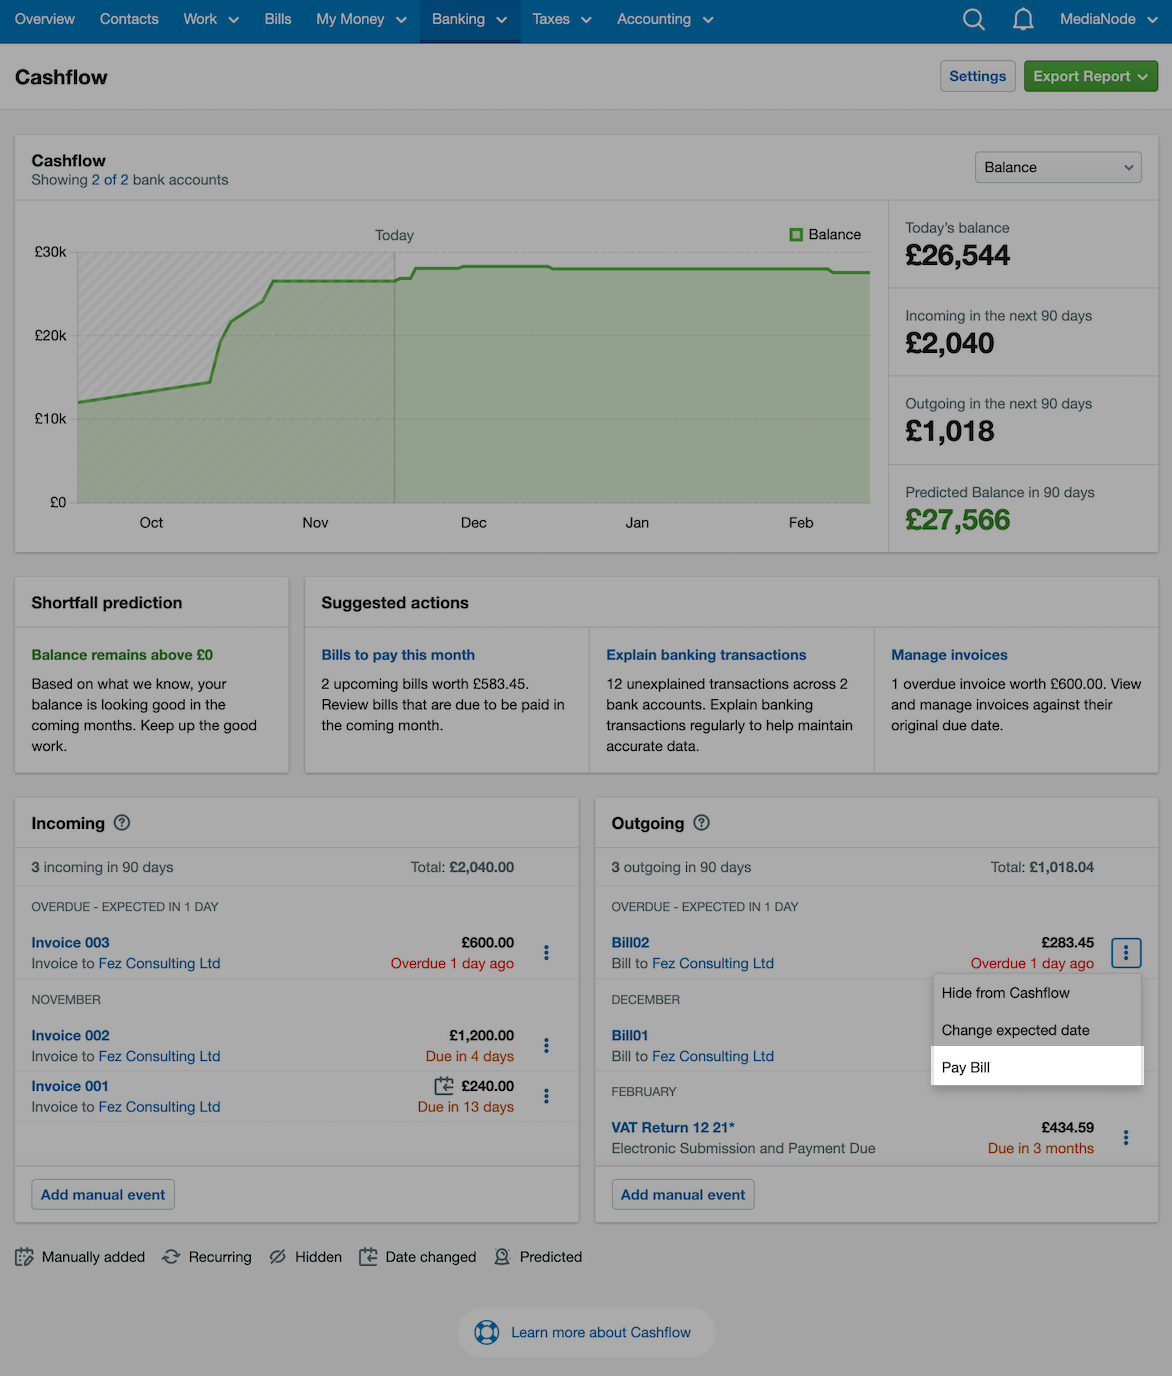Click the green Balance legend swatch

(x=796, y=235)
